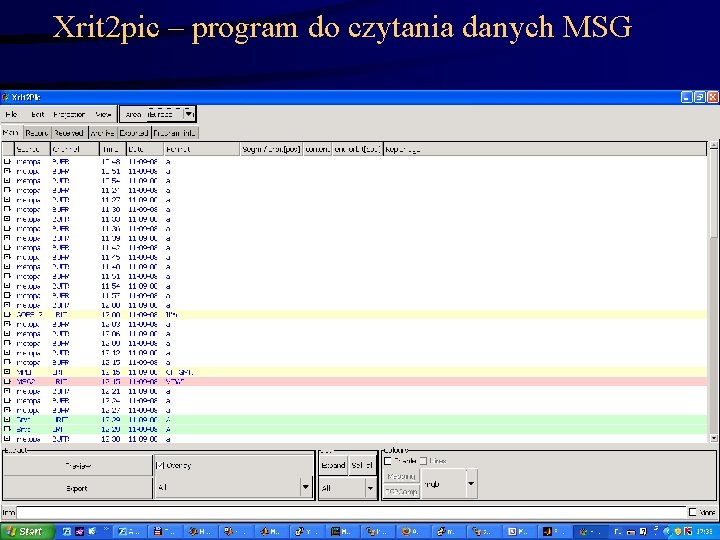Expand the 12:03 row entry
Screen dimensions: 720x540
(x=7, y=324)
